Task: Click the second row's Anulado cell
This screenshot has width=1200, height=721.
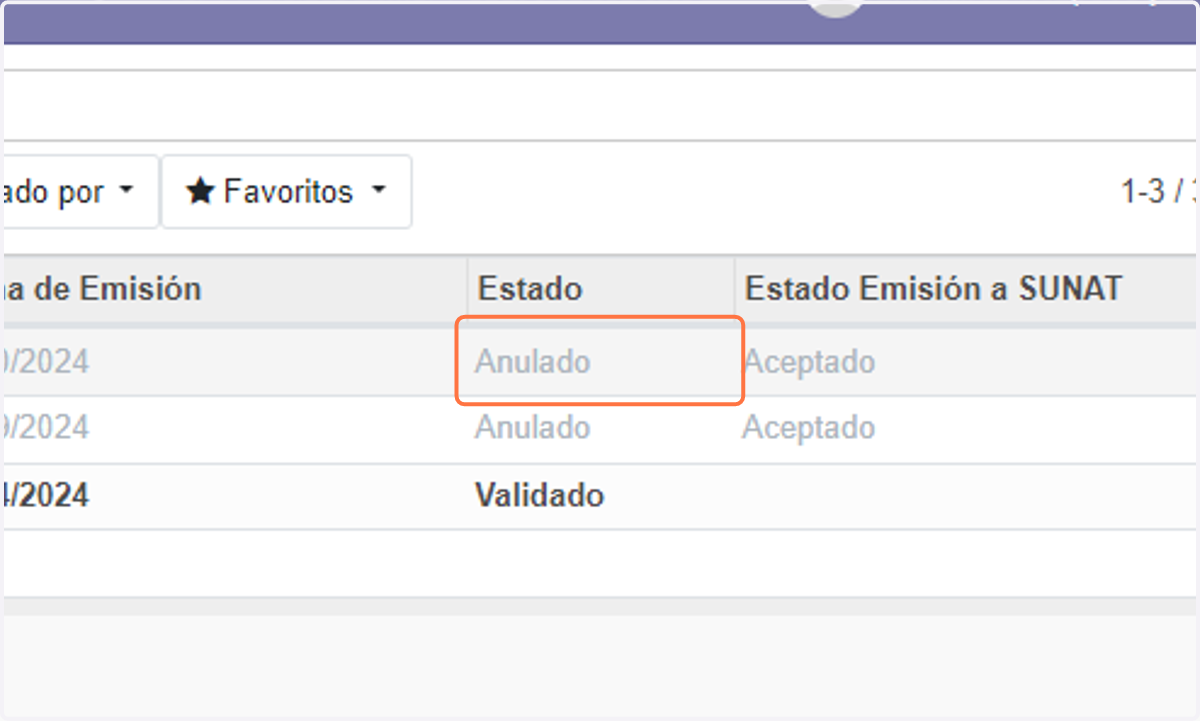Action: [601, 428]
